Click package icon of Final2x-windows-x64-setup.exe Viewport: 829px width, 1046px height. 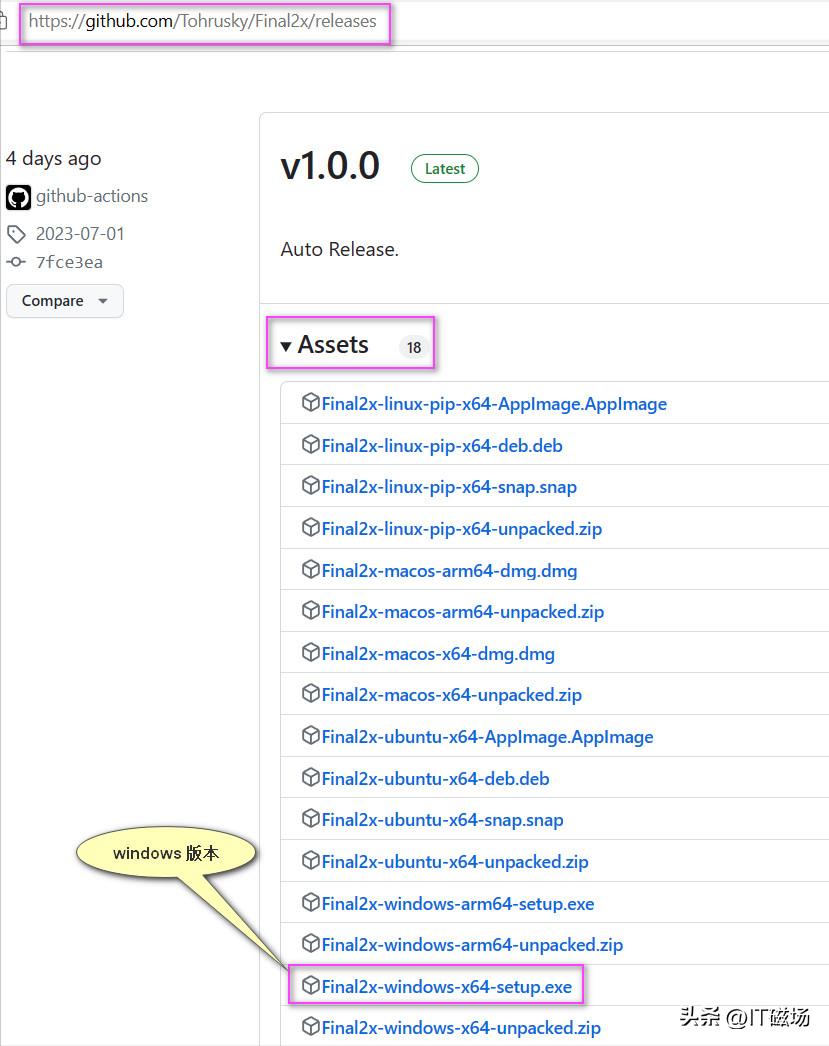(310, 986)
